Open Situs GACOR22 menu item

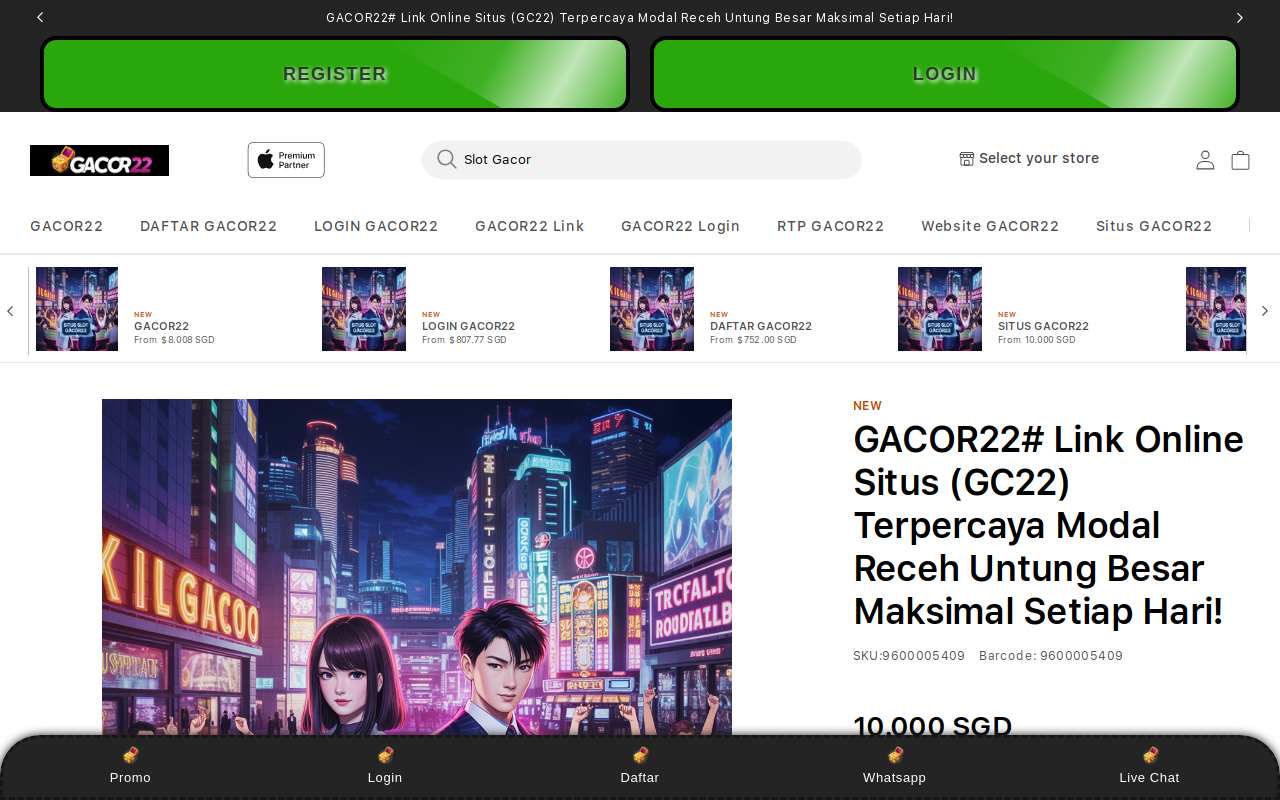(1154, 226)
